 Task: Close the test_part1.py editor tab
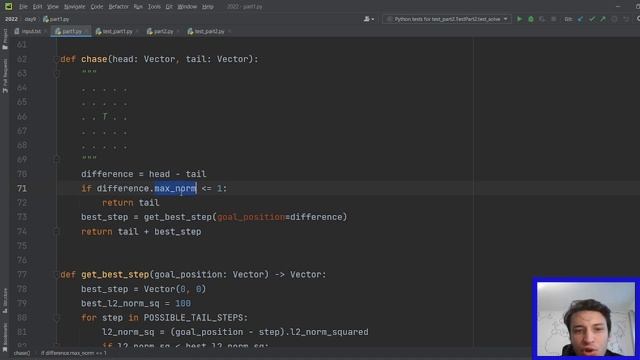tap(137, 31)
